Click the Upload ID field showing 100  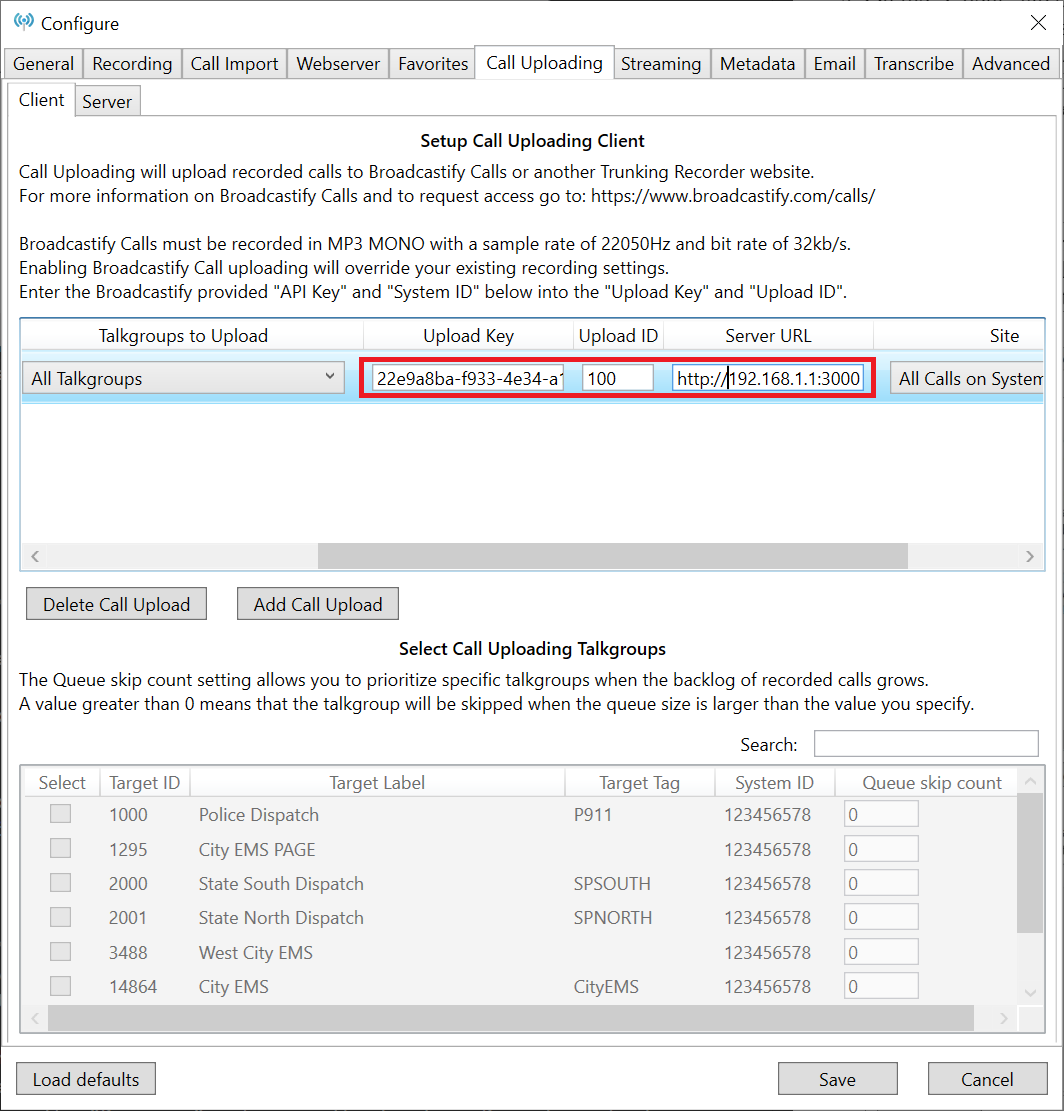click(617, 378)
